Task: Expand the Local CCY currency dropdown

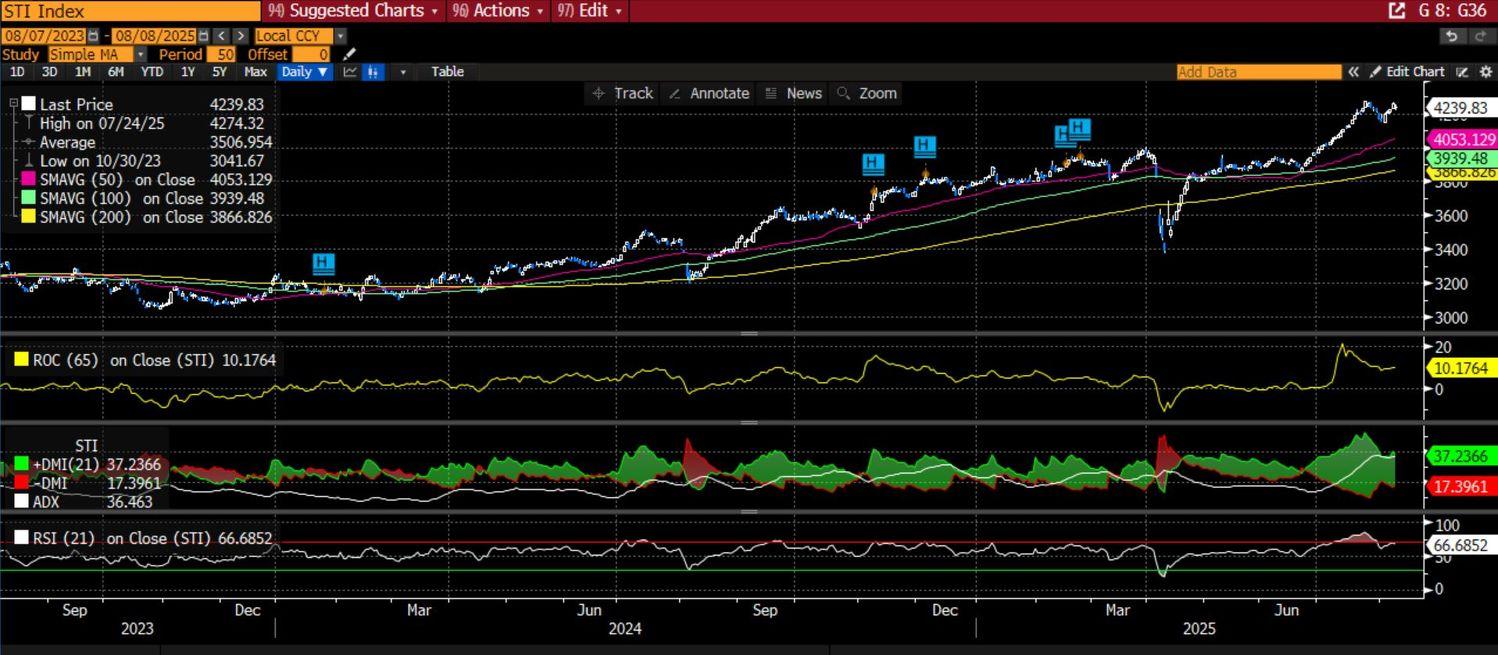Action: coord(340,36)
